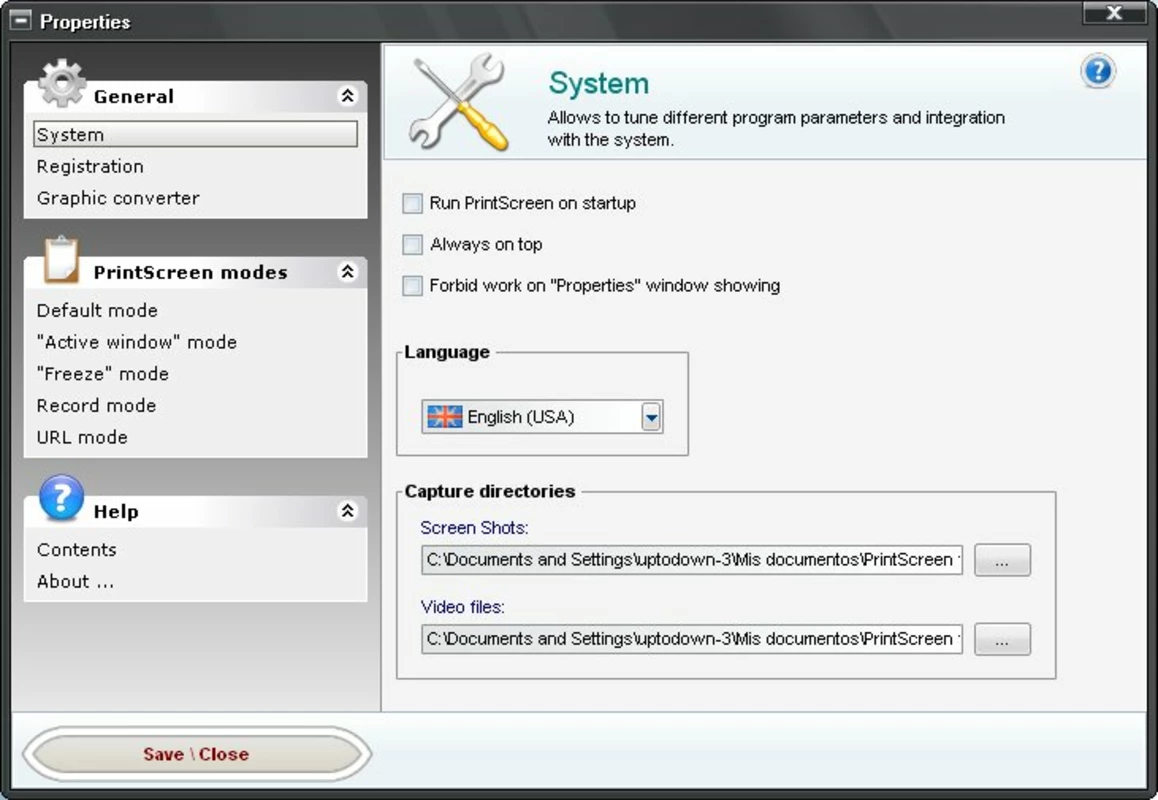
Task: Browse for Video files directory
Action: [x=1002, y=640]
